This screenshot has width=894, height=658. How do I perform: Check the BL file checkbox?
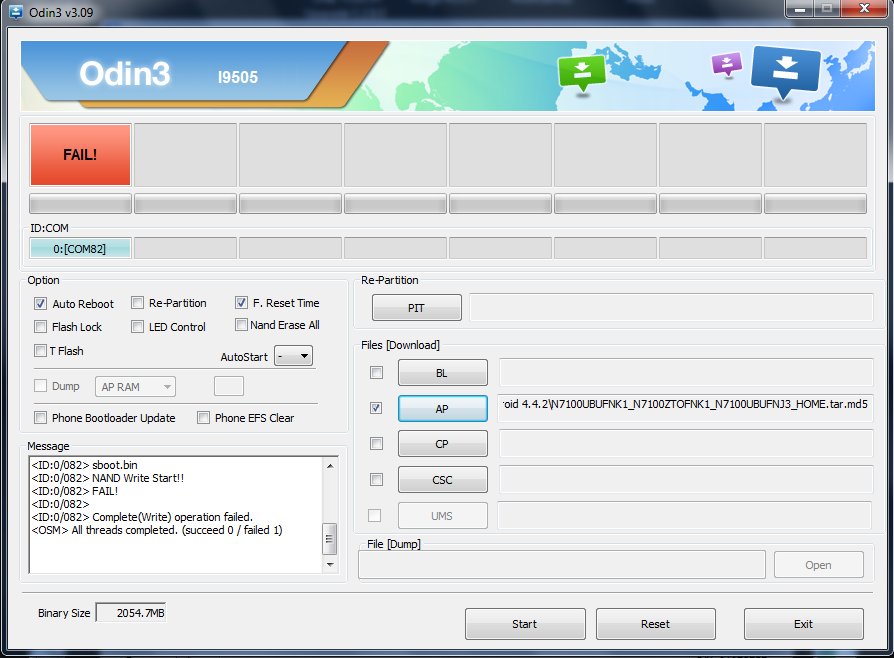[376, 373]
